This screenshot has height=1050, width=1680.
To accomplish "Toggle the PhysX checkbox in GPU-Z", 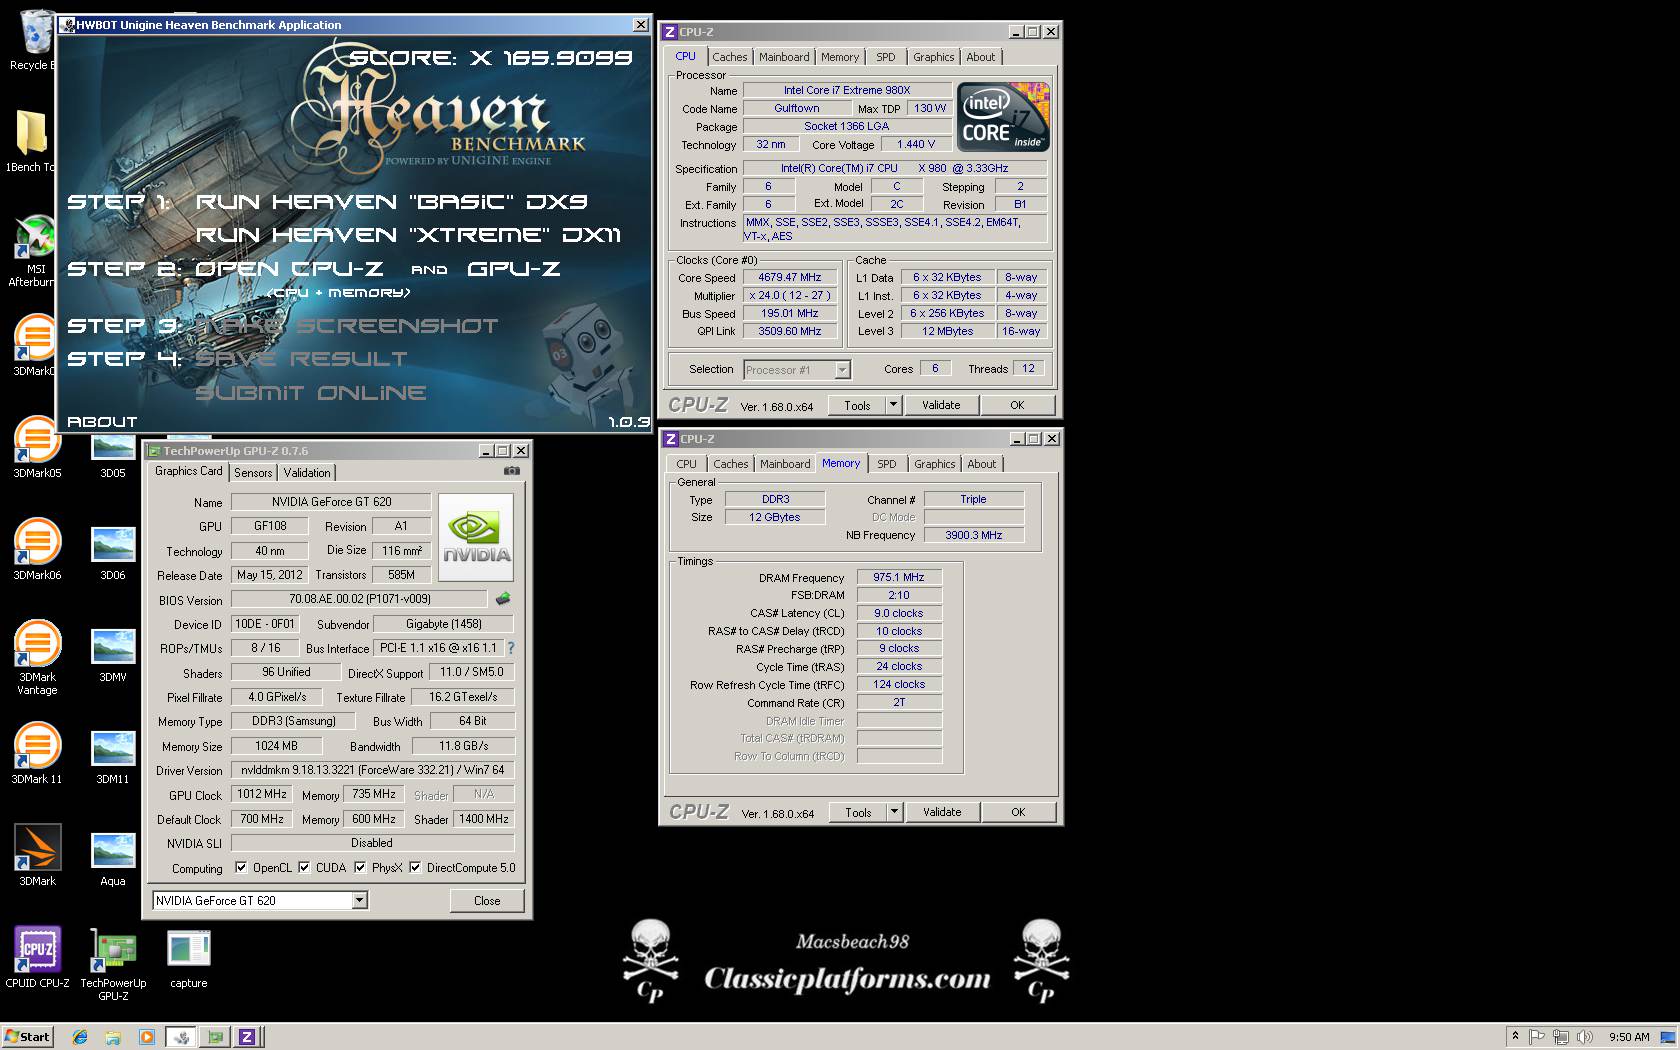I will 360,868.
